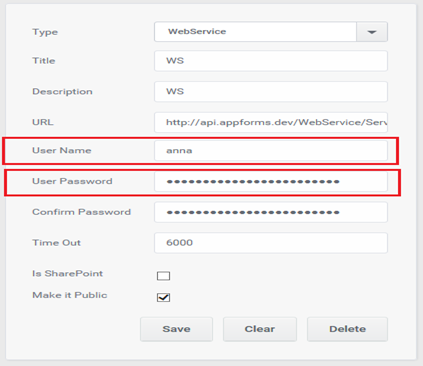Click the Save button
Screen dimensions: 423x366
176,329
